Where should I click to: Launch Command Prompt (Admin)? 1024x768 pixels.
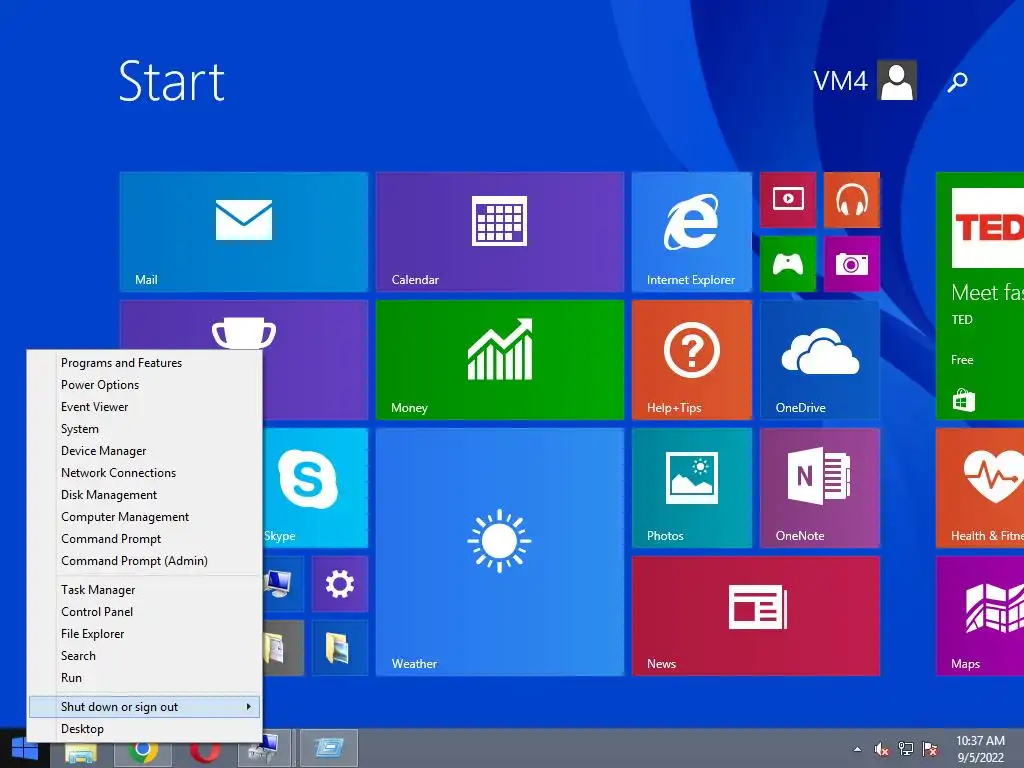(144, 561)
